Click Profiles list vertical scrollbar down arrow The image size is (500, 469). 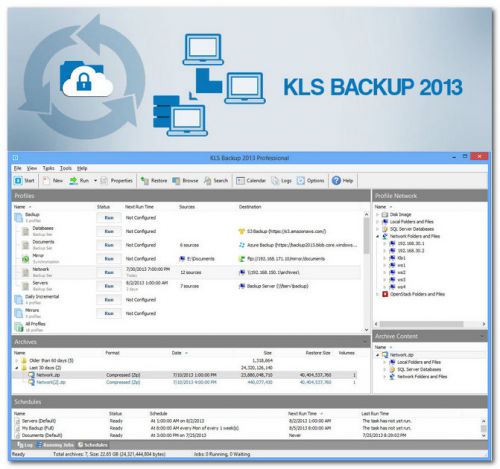tap(366, 330)
